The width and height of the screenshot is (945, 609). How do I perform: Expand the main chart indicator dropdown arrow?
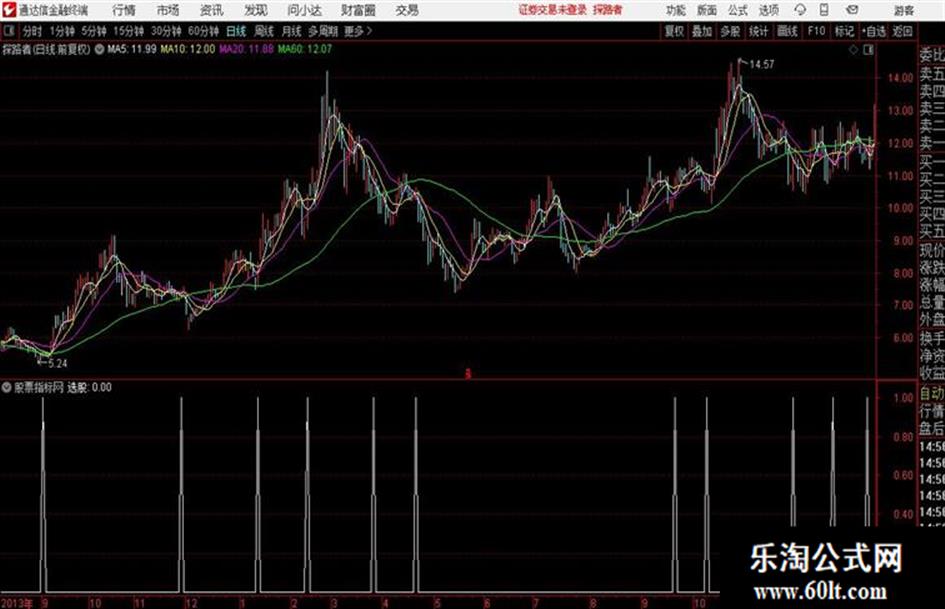click(x=99, y=49)
